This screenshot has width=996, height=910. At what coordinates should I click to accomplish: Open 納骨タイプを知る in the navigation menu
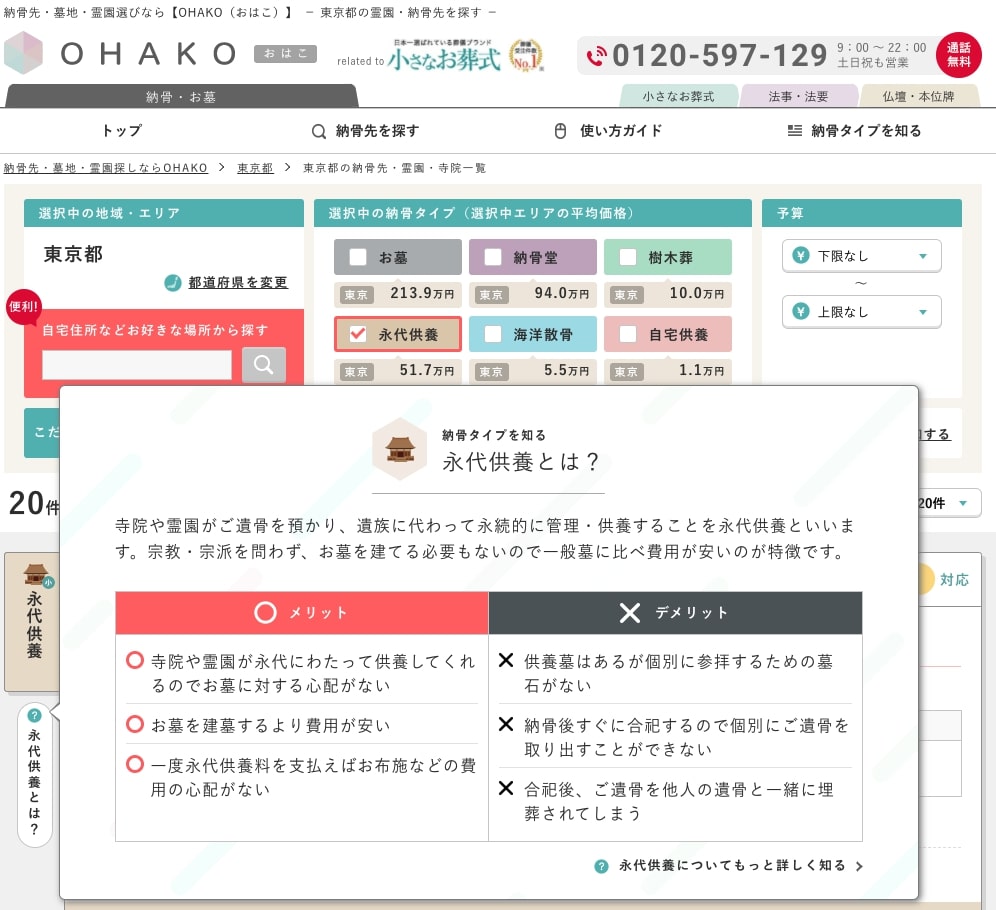pyautogui.click(x=855, y=131)
